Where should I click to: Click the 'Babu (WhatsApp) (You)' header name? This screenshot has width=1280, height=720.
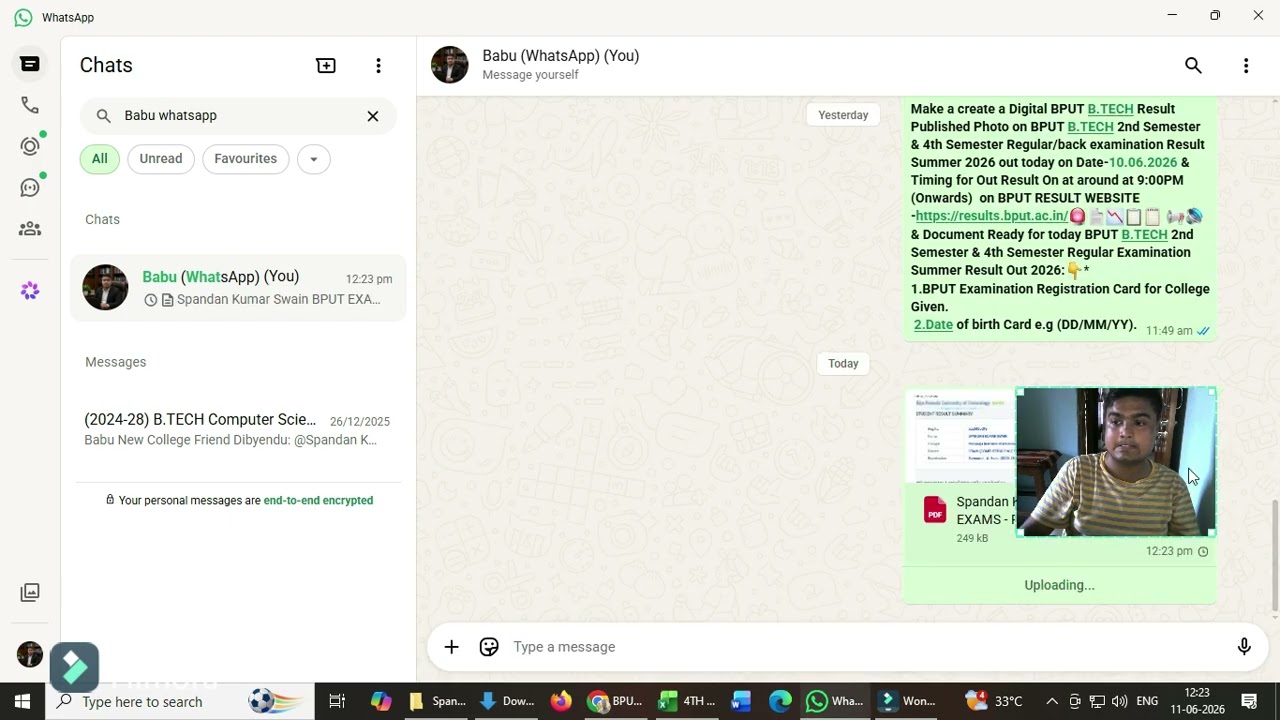(561, 56)
